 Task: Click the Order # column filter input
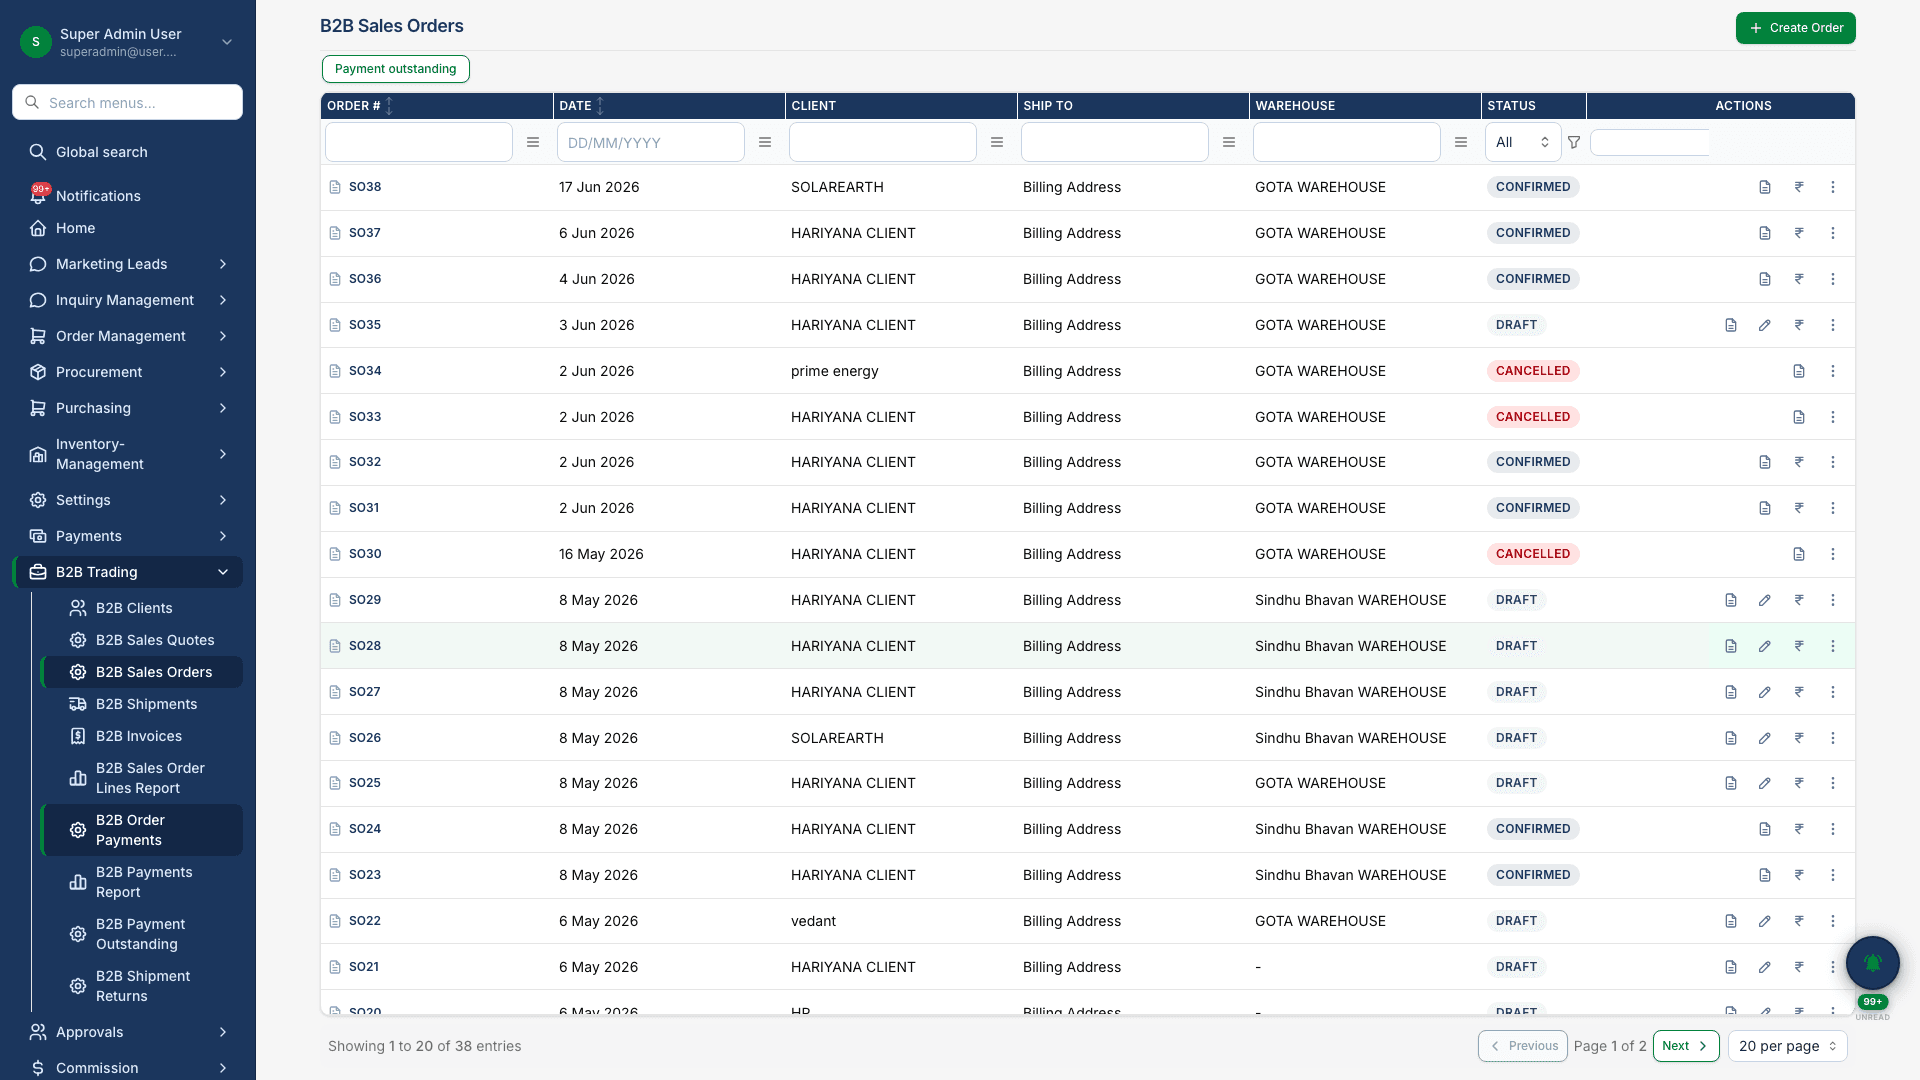click(418, 142)
